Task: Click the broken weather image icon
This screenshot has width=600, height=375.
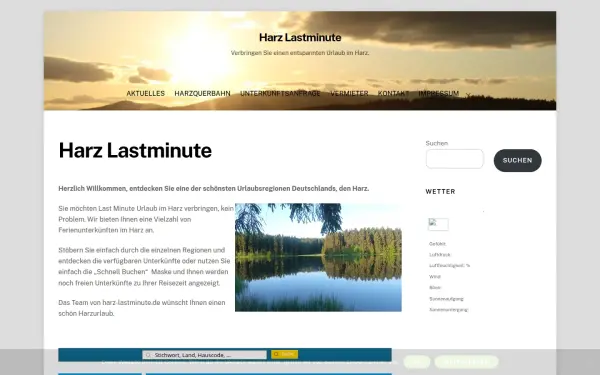Action: (x=438, y=224)
